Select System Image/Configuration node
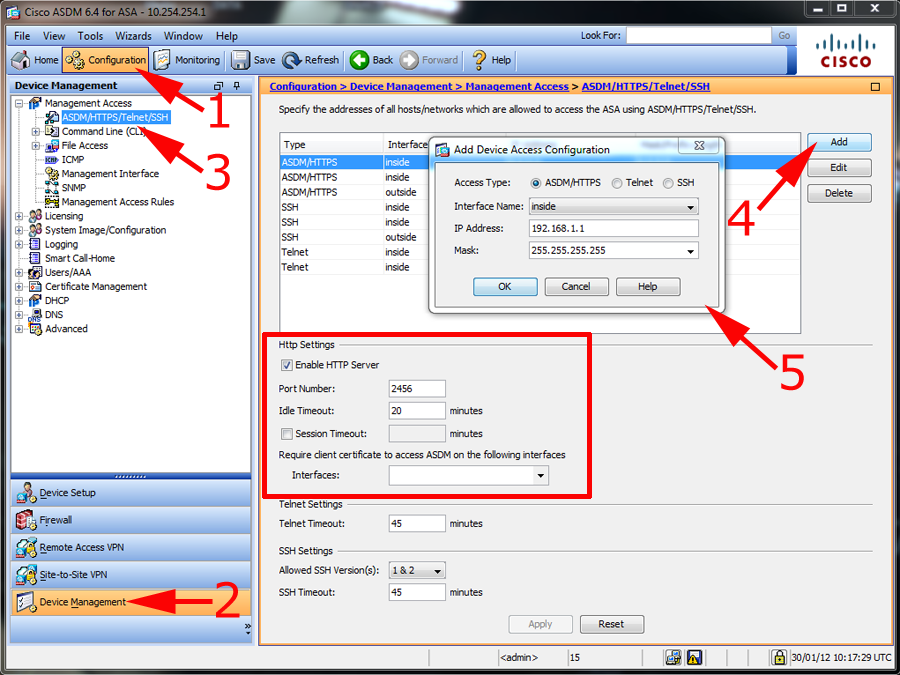 pyautogui.click(x=106, y=230)
